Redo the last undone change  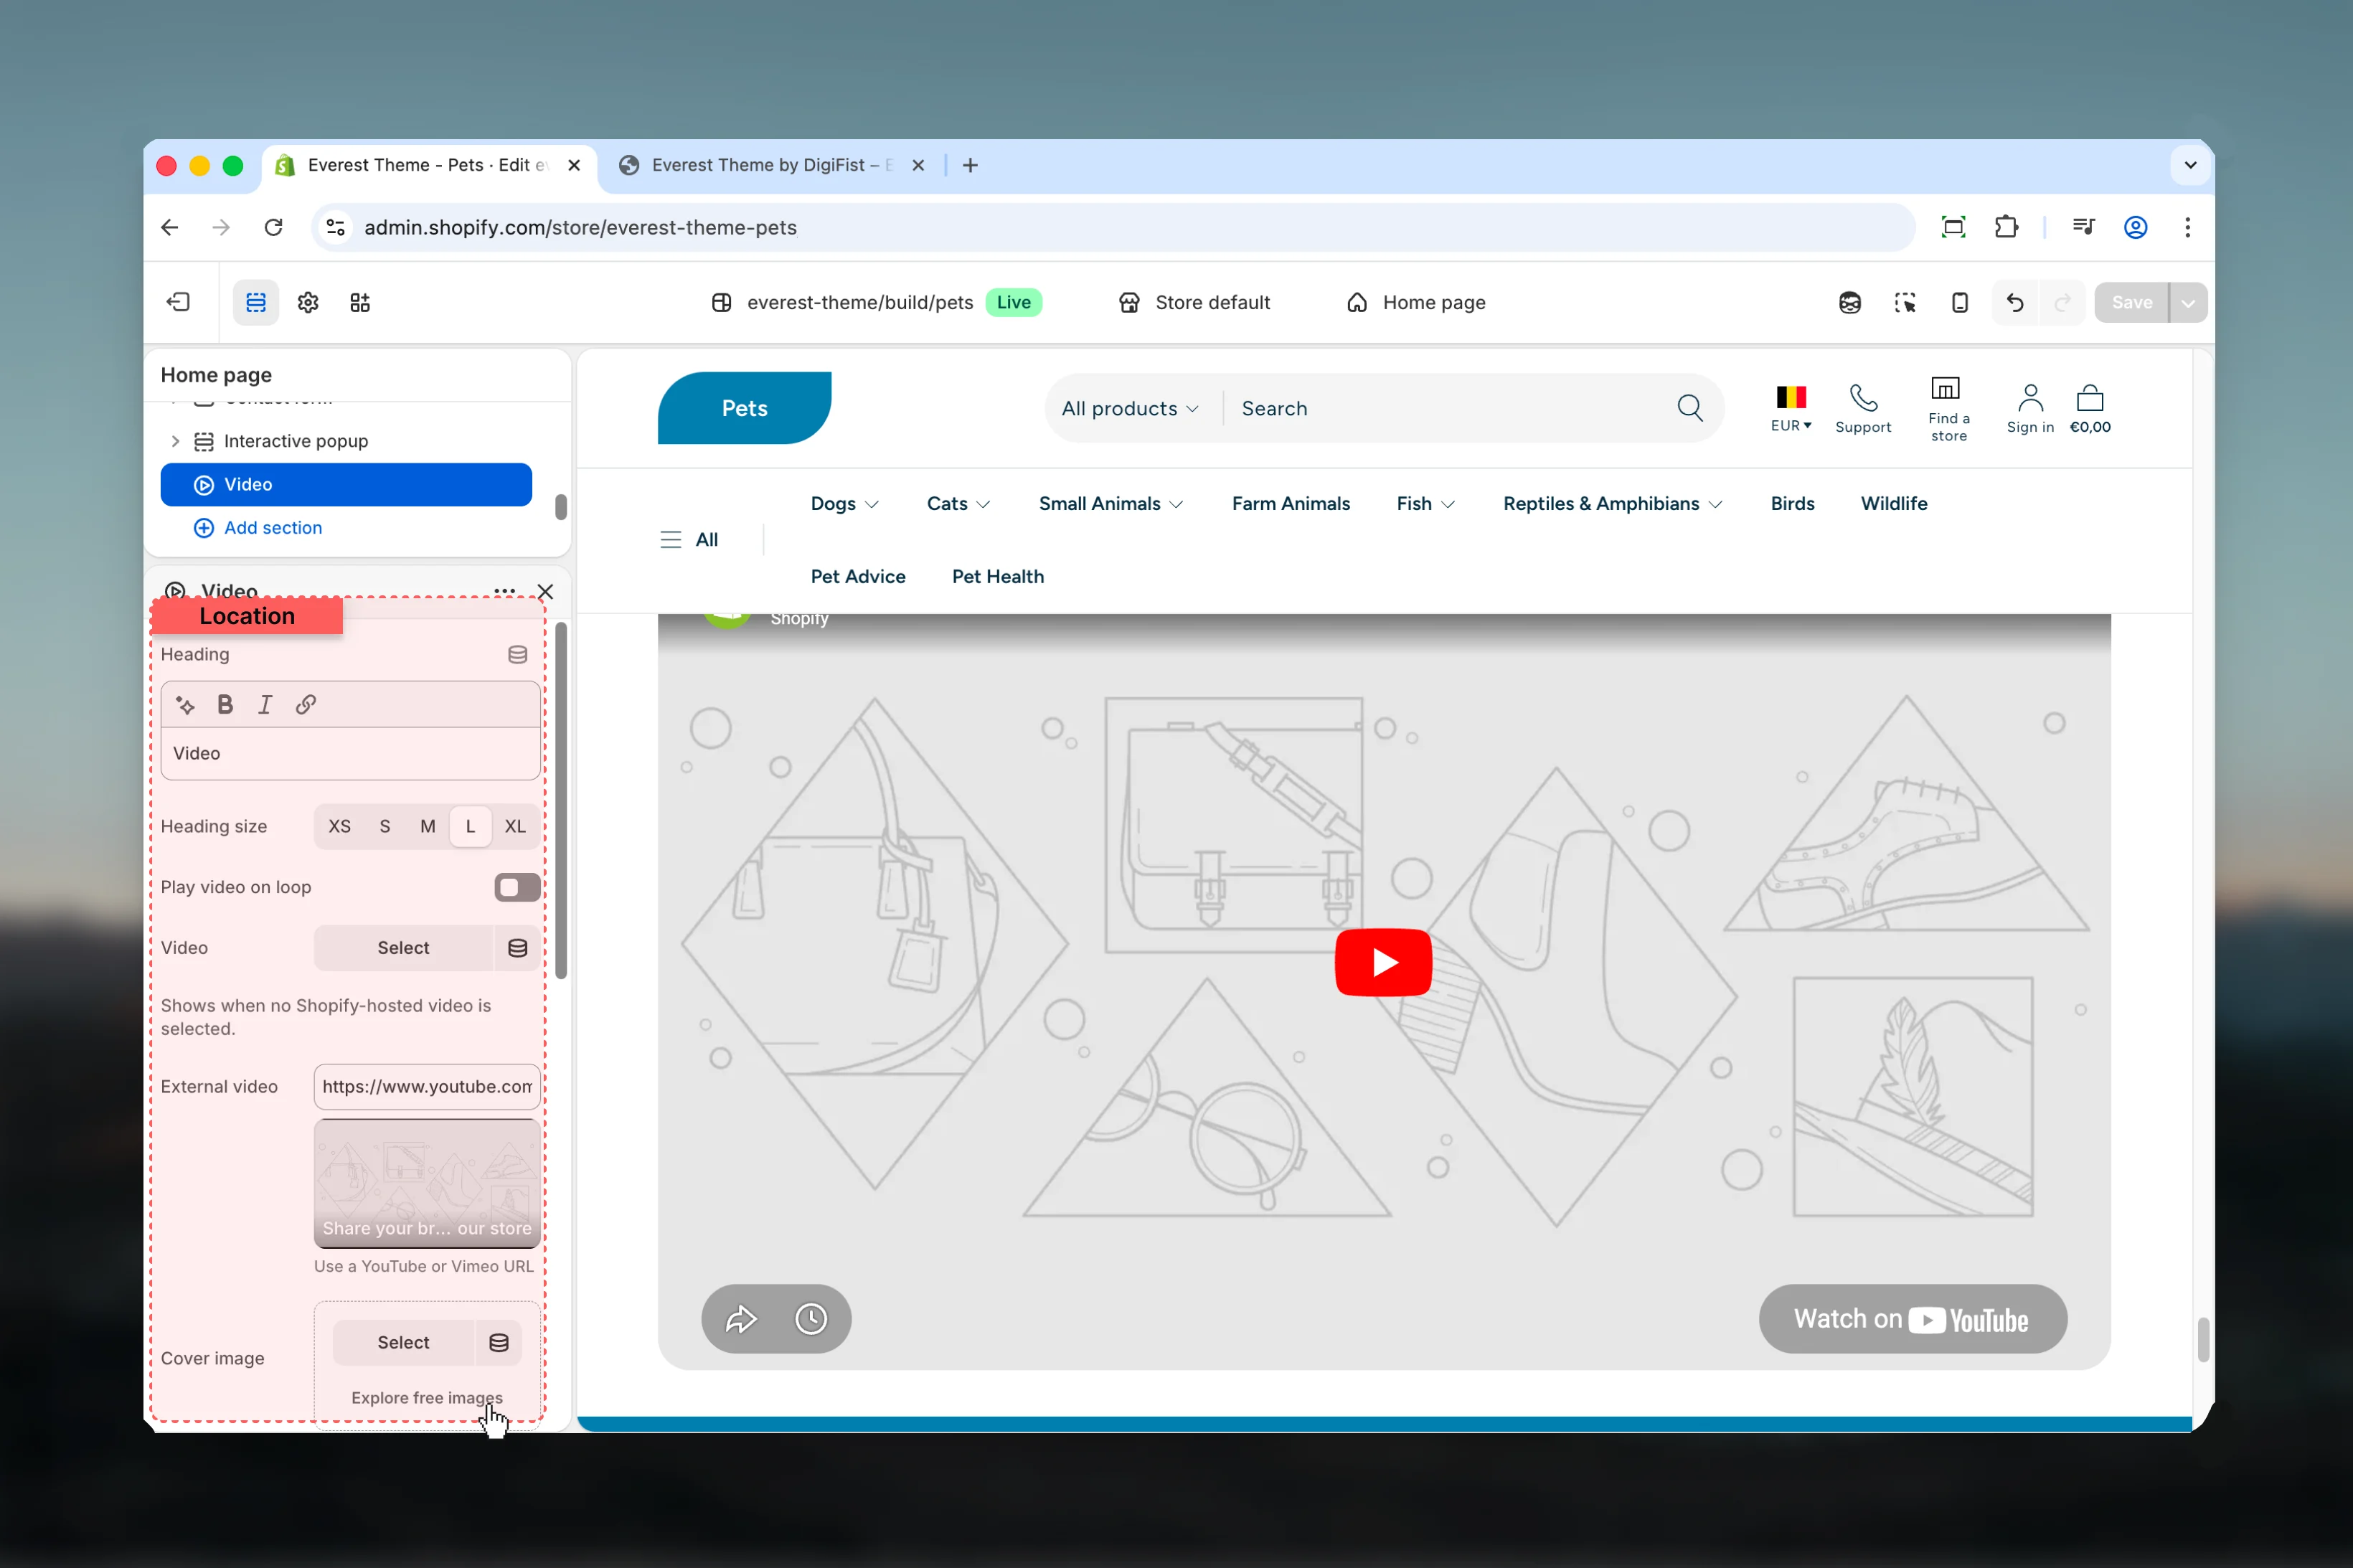pos(2062,302)
